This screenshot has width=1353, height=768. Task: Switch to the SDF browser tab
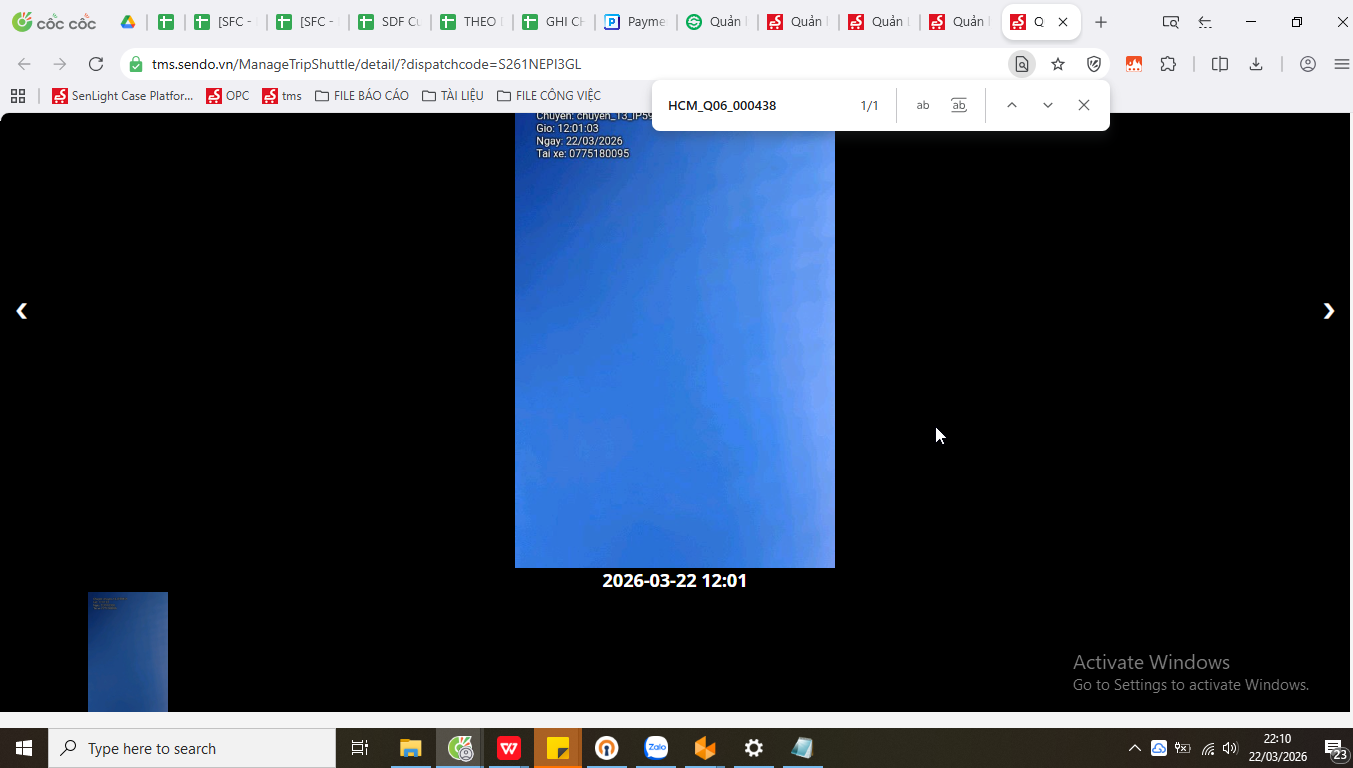pyautogui.click(x=389, y=22)
